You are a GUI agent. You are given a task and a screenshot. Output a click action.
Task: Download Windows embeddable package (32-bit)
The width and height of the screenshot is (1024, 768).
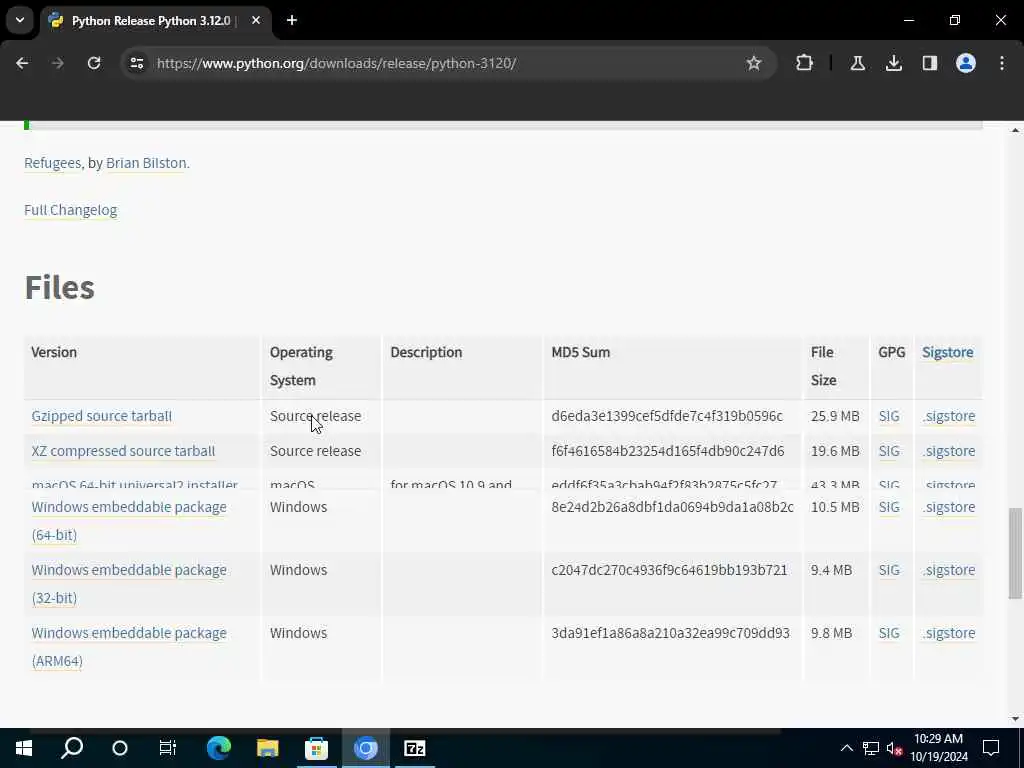(129, 583)
